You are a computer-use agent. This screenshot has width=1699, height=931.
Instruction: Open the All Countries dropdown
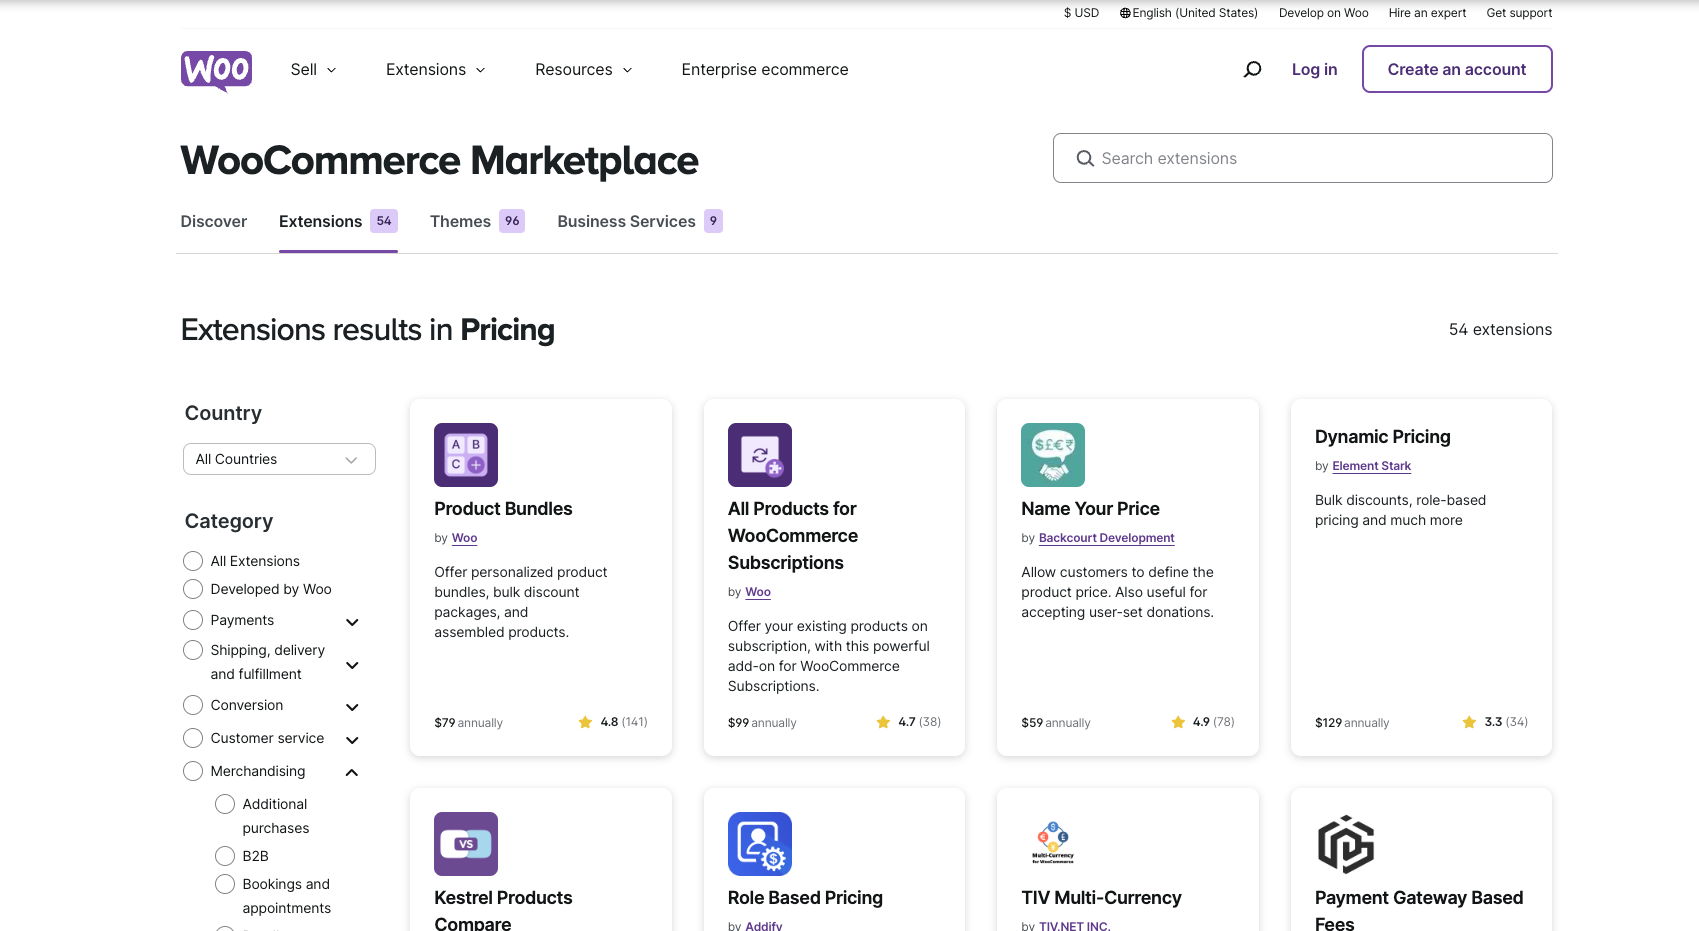(x=279, y=459)
